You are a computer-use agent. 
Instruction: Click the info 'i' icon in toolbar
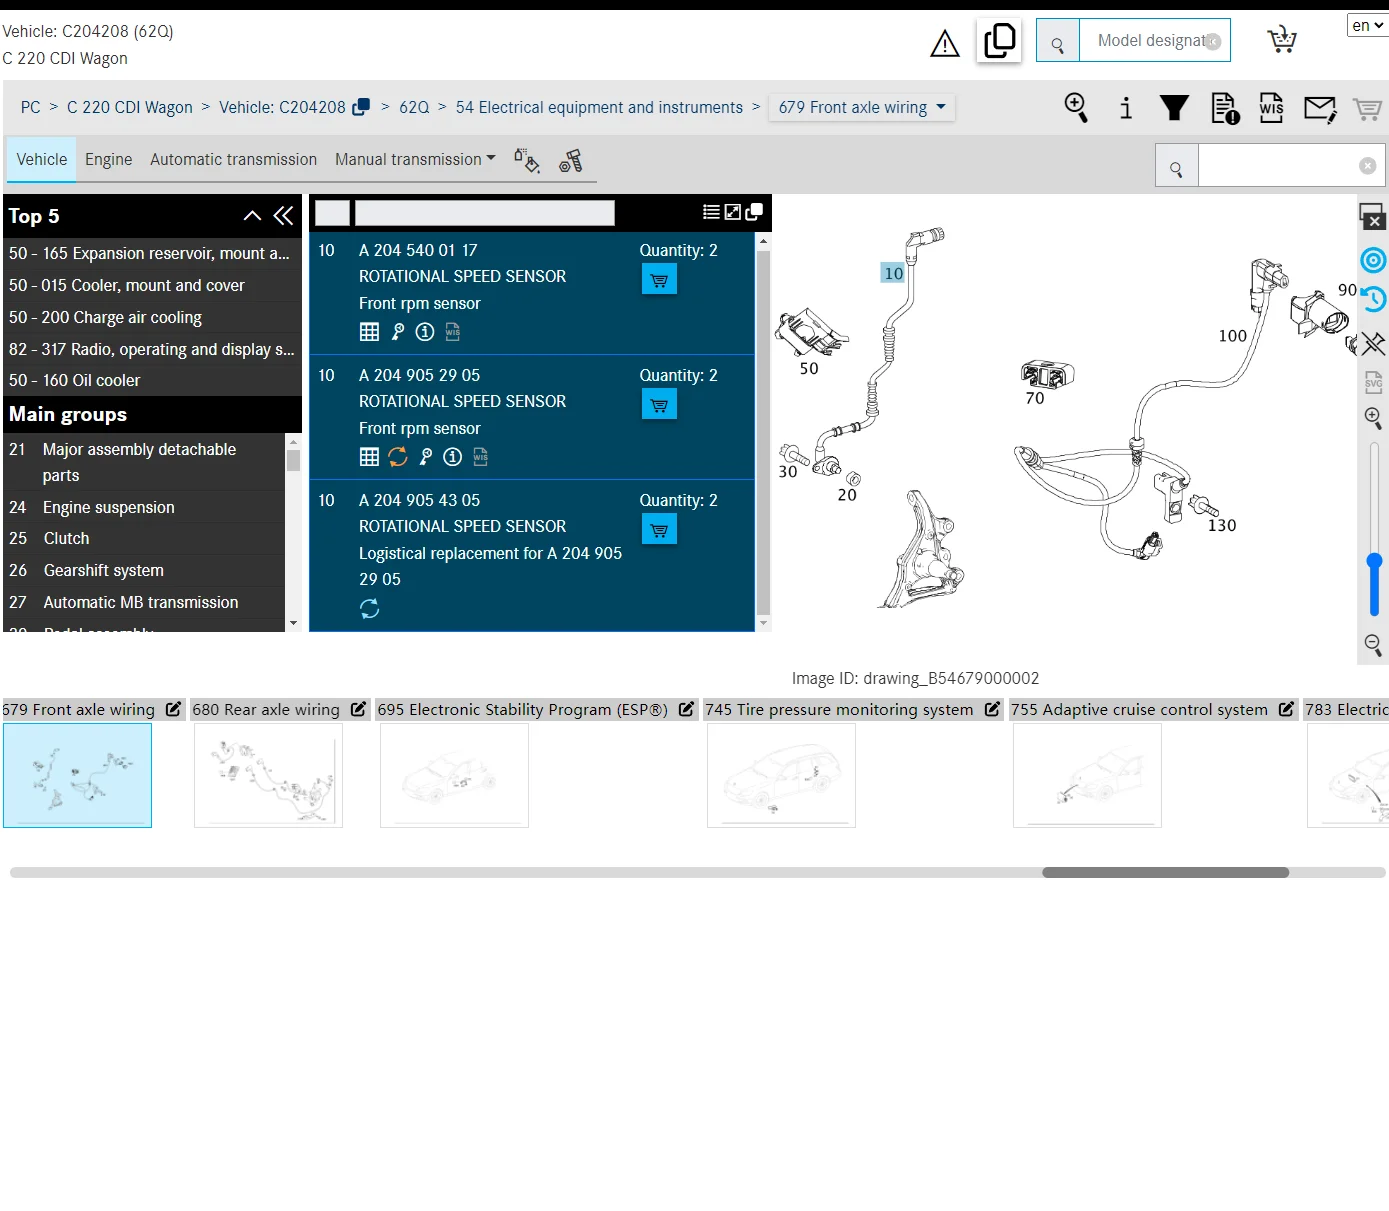pyautogui.click(x=1126, y=108)
